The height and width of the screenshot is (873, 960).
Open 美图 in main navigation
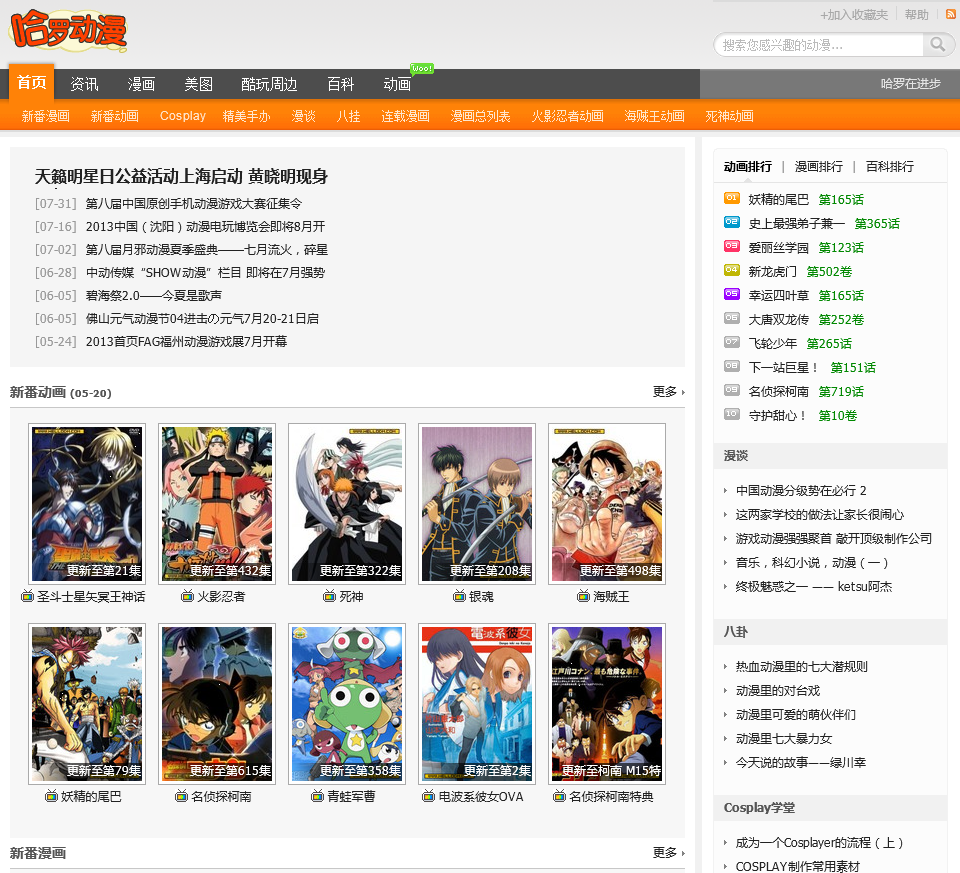click(198, 84)
